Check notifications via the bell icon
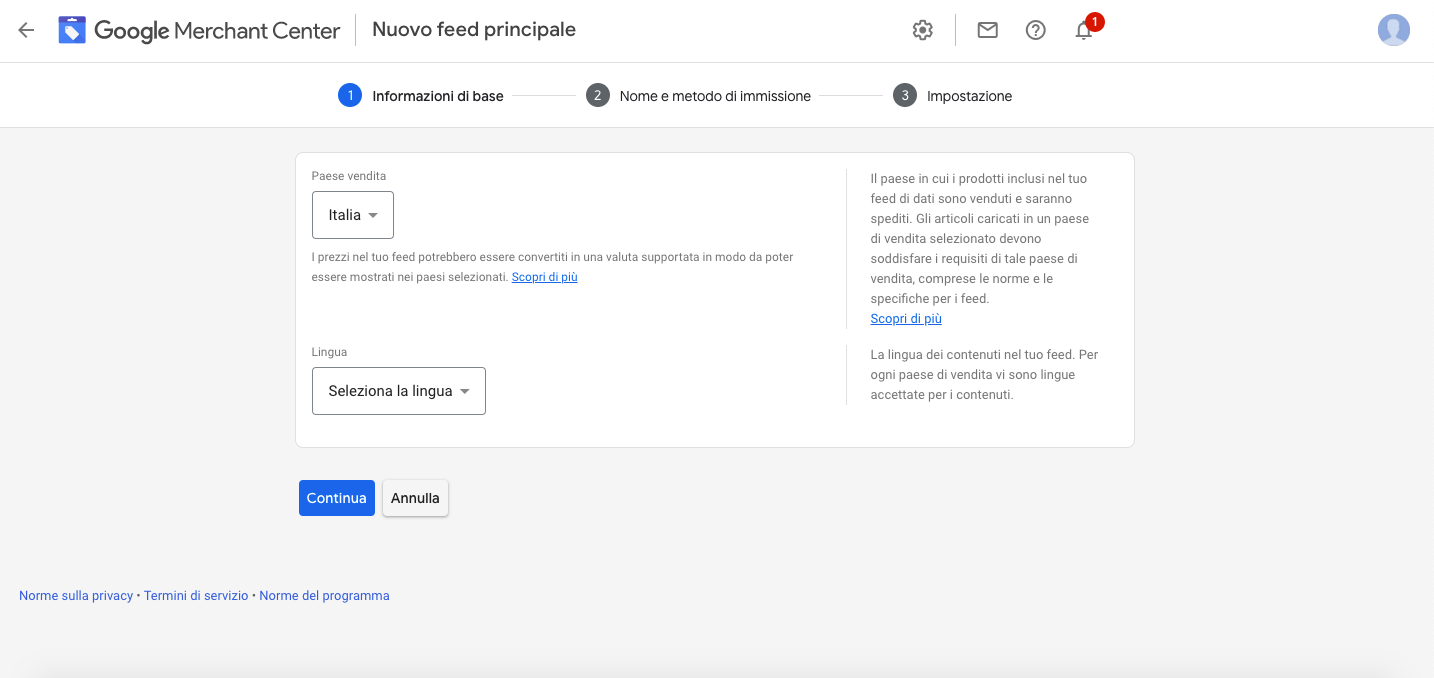 (1083, 32)
